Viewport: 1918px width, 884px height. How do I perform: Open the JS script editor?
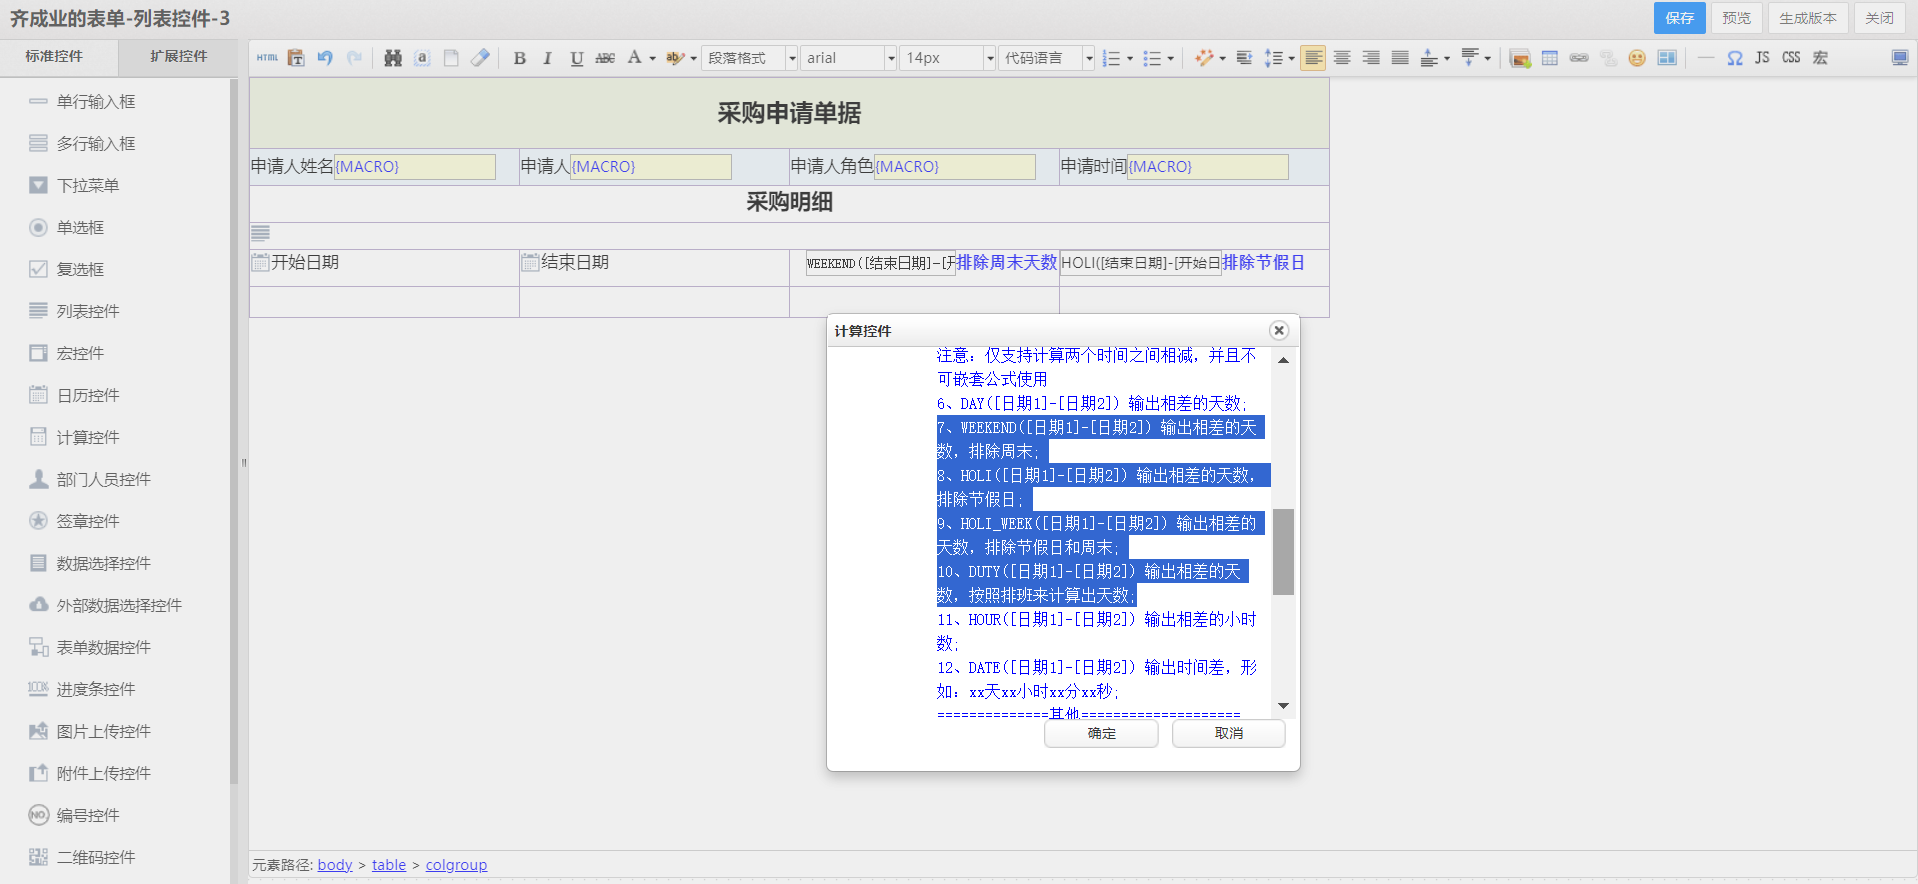coord(1762,58)
